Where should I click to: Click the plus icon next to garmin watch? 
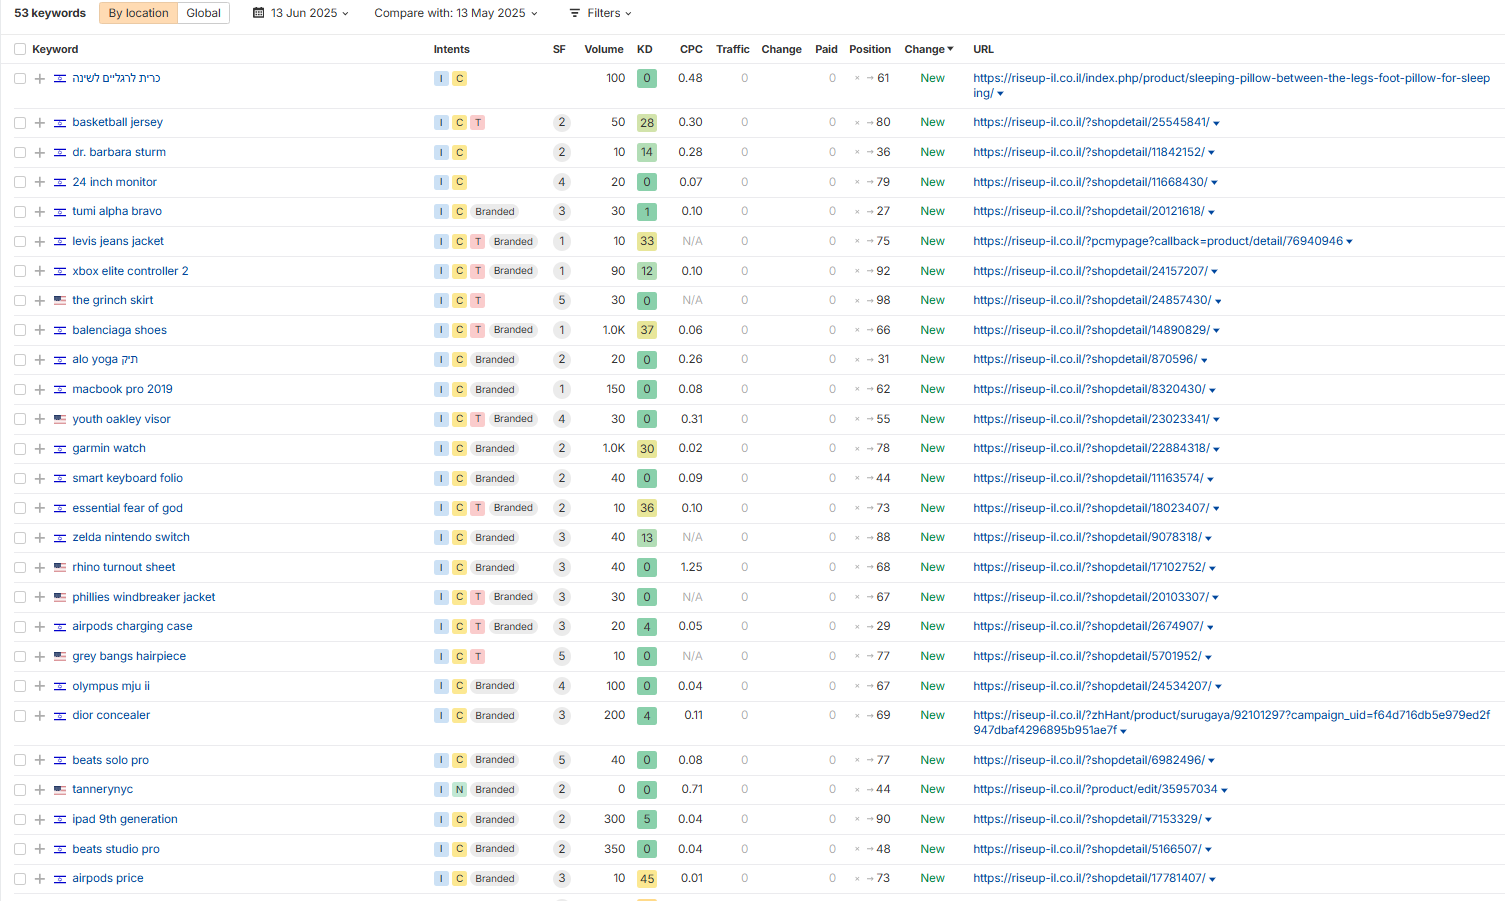(40, 449)
